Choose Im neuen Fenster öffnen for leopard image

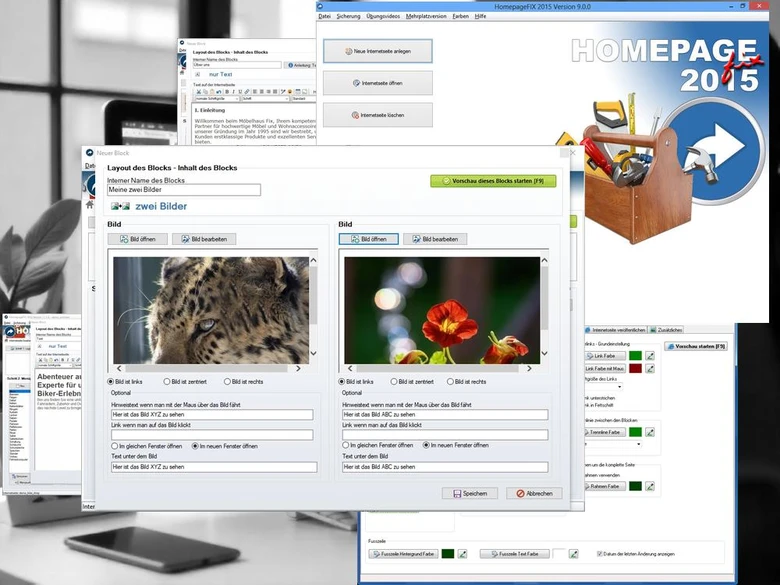(x=195, y=446)
